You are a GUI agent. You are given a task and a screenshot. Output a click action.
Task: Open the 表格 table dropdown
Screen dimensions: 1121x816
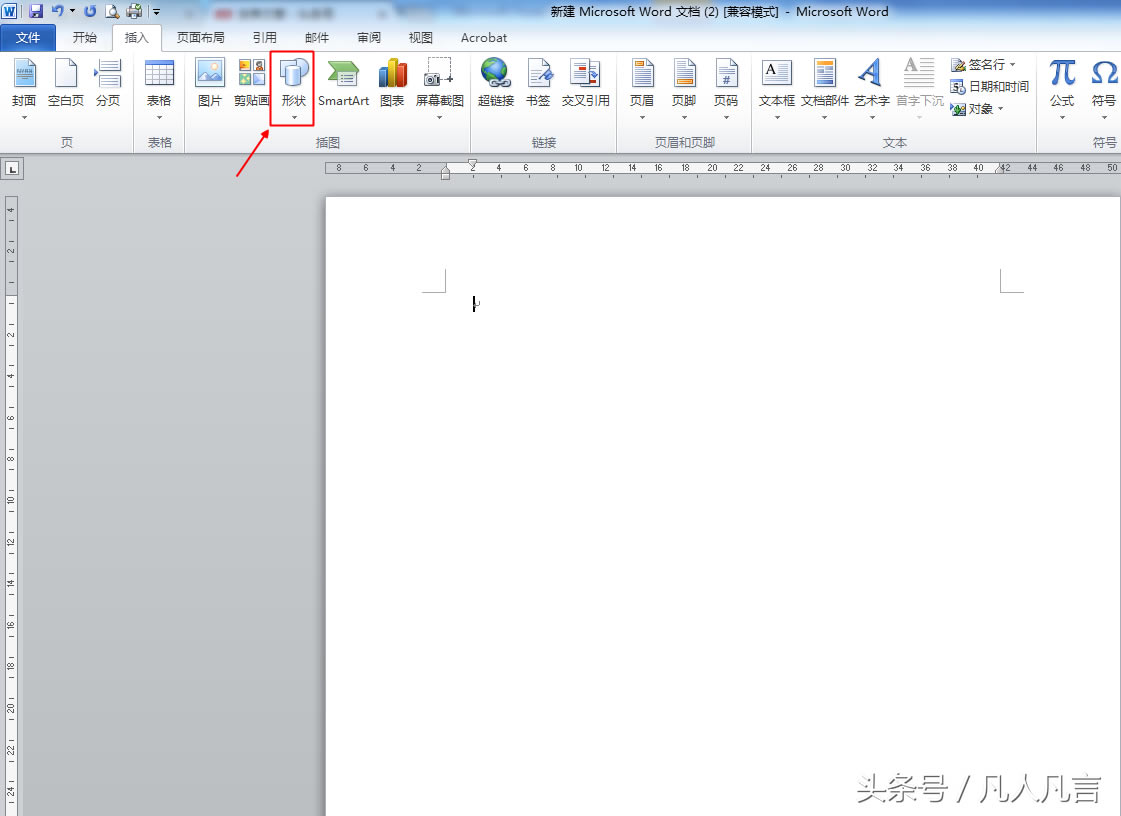(x=159, y=88)
